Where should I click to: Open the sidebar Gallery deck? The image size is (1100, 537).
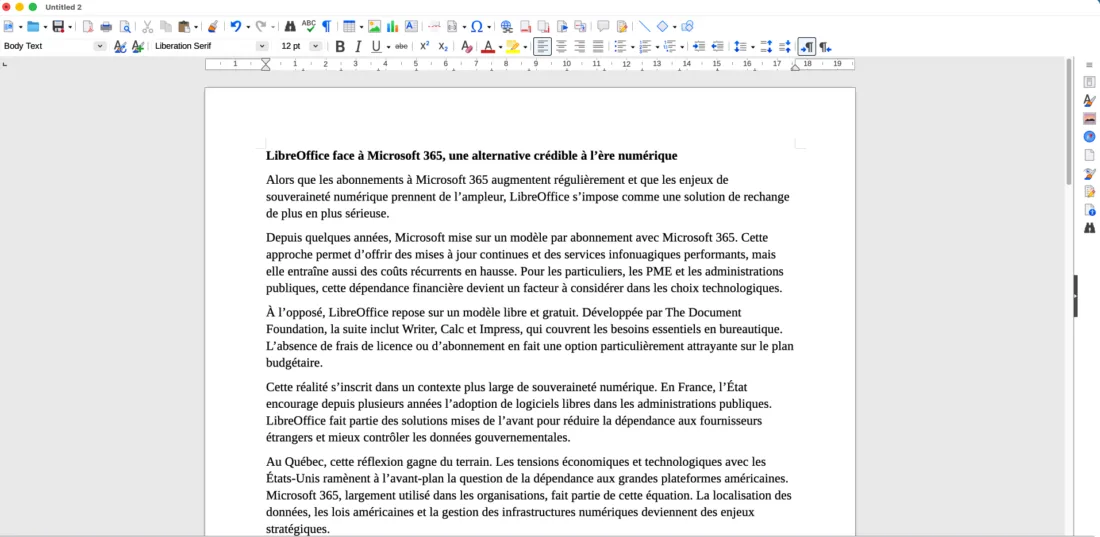click(x=1089, y=119)
